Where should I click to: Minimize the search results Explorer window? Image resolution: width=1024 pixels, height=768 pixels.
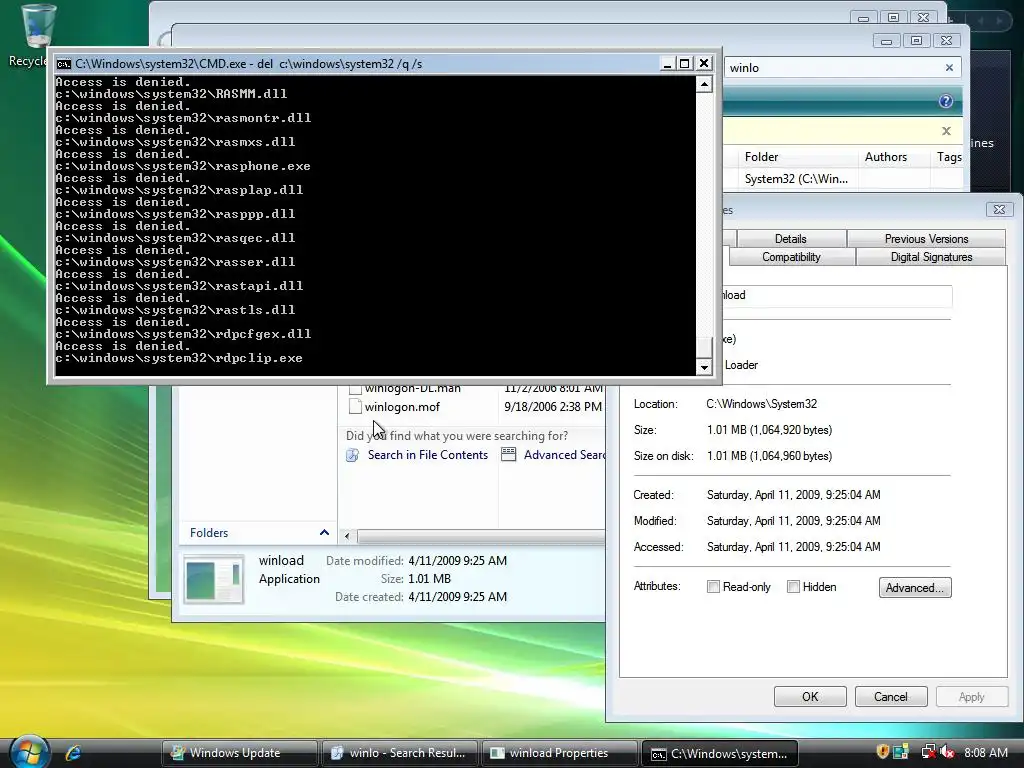point(886,40)
